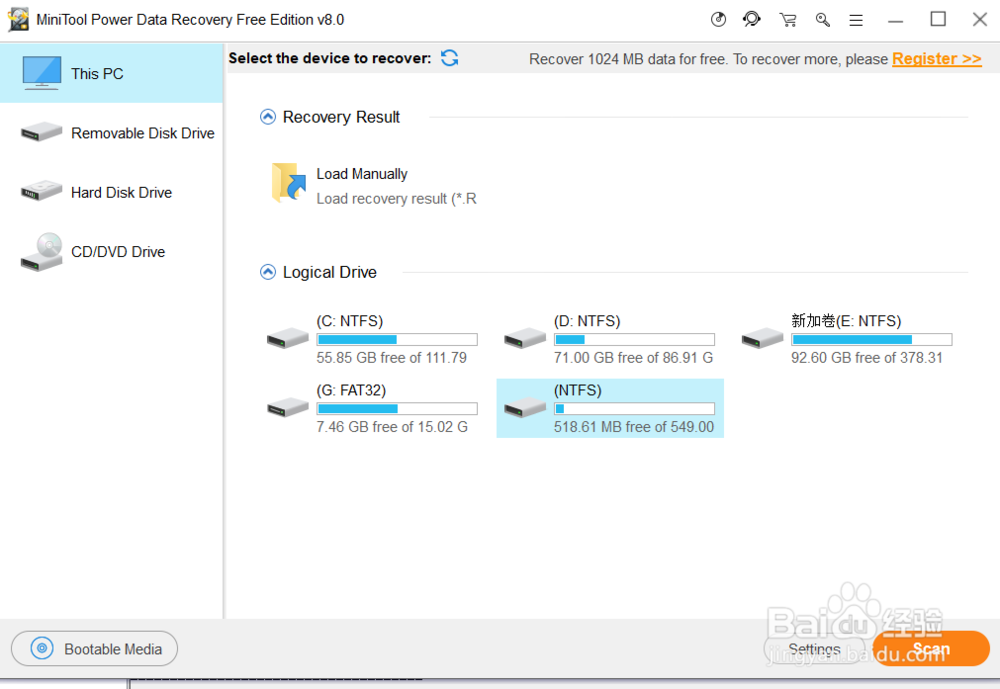Open the support headset icon
This screenshot has height=689, width=1000.
[x=752, y=20]
